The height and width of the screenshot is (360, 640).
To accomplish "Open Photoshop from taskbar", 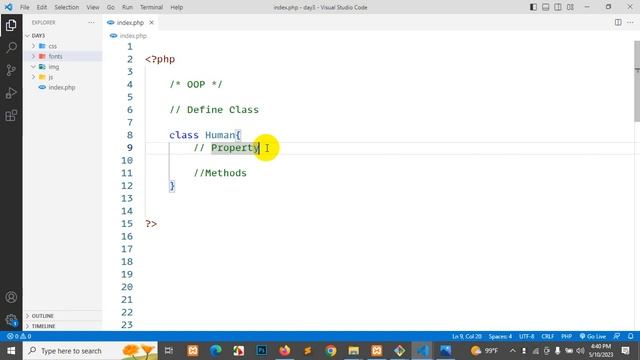I will (262, 351).
